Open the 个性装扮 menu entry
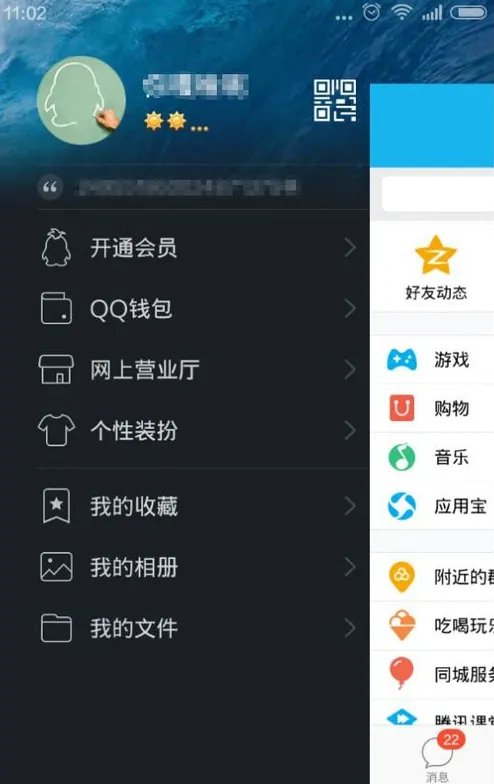This screenshot has width=494, height=784. pos(198,430)
